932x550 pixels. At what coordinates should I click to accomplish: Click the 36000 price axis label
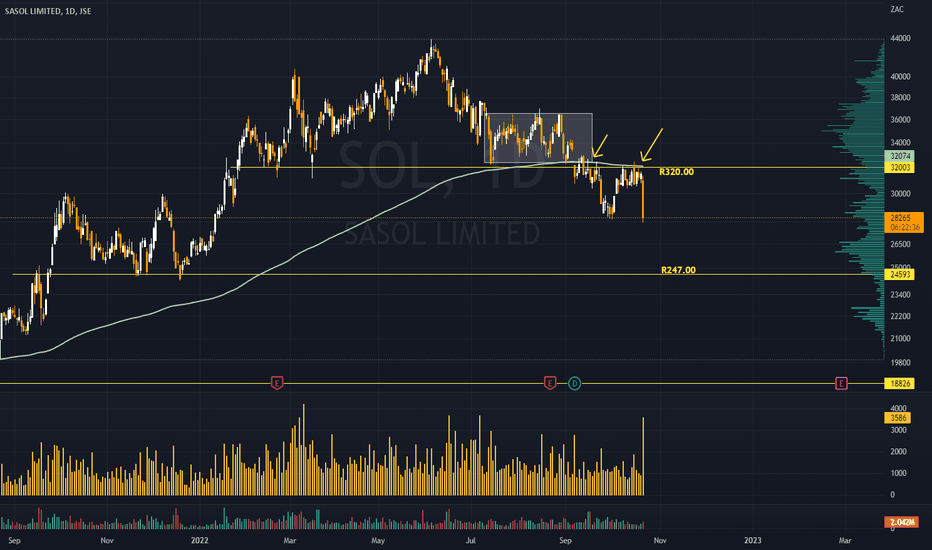(x=900, y=120)
